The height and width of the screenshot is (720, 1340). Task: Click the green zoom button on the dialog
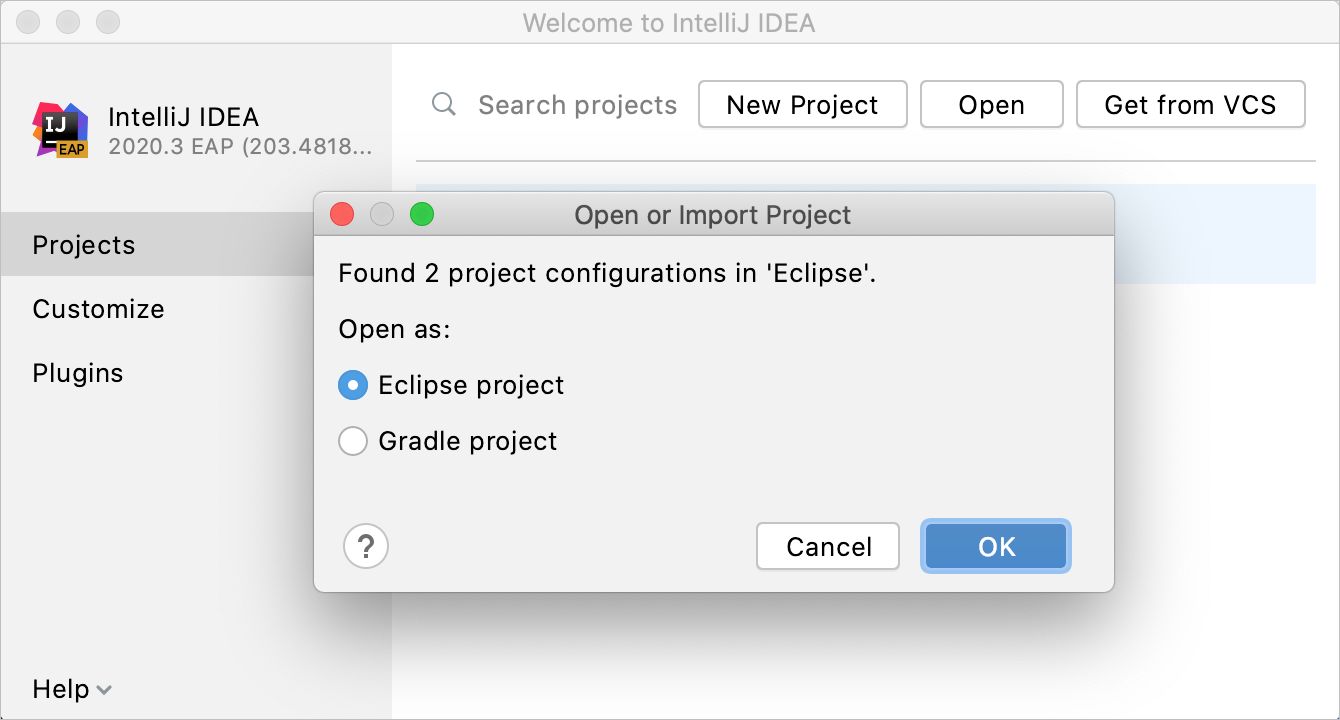[422, 214]
